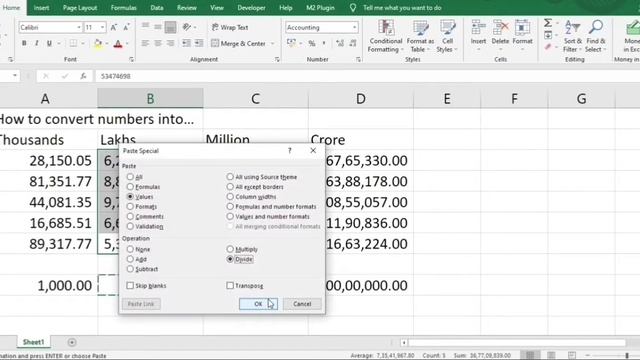Open Conditional Formatting menu
Screen dimensions: 640x360
click(x=385, y=36)
